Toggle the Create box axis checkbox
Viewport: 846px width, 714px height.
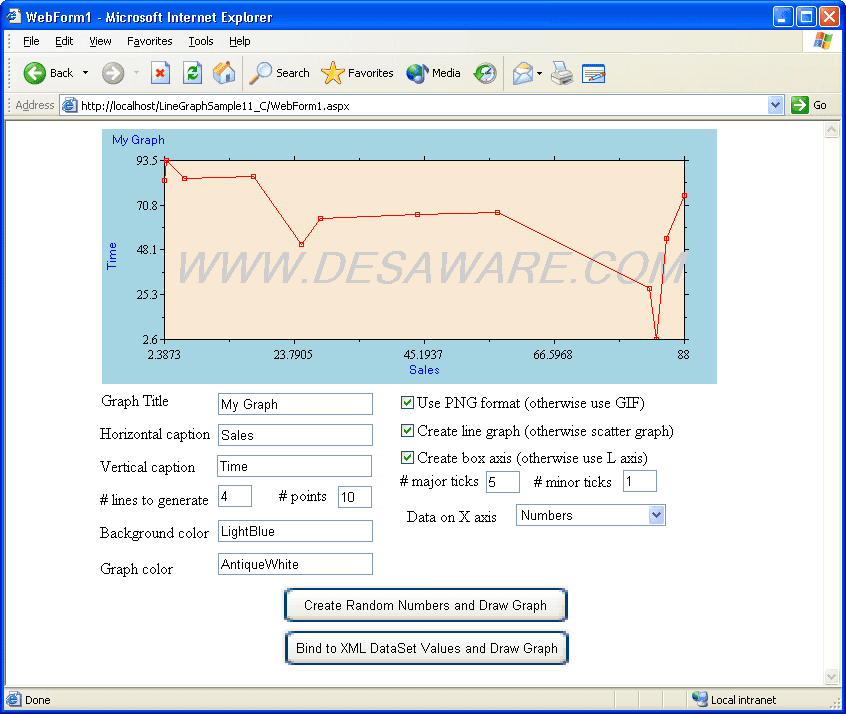[407, 458]
